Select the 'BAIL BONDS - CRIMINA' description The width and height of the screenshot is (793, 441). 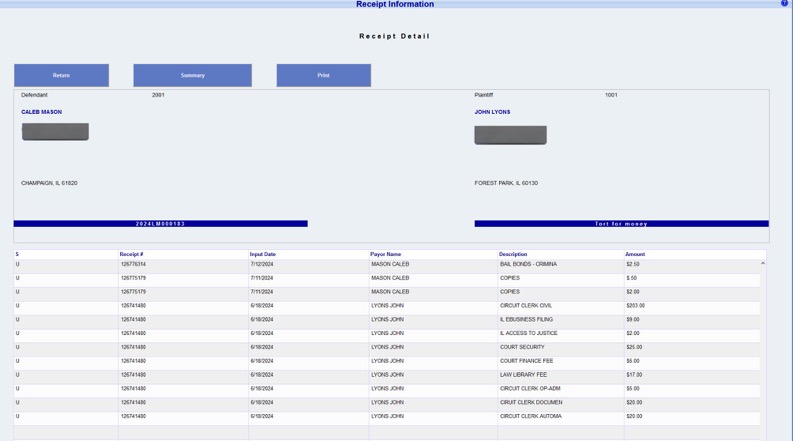click(x=528, y=264)
